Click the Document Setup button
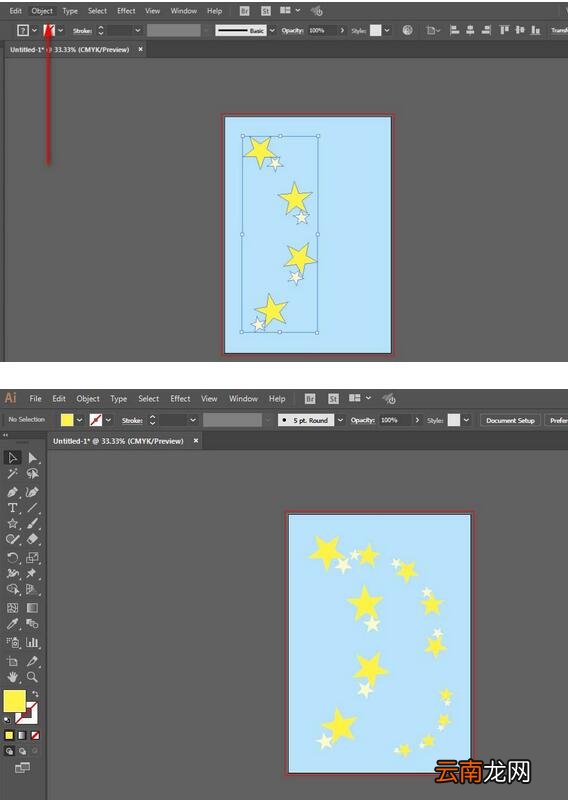 pos(510,420)
